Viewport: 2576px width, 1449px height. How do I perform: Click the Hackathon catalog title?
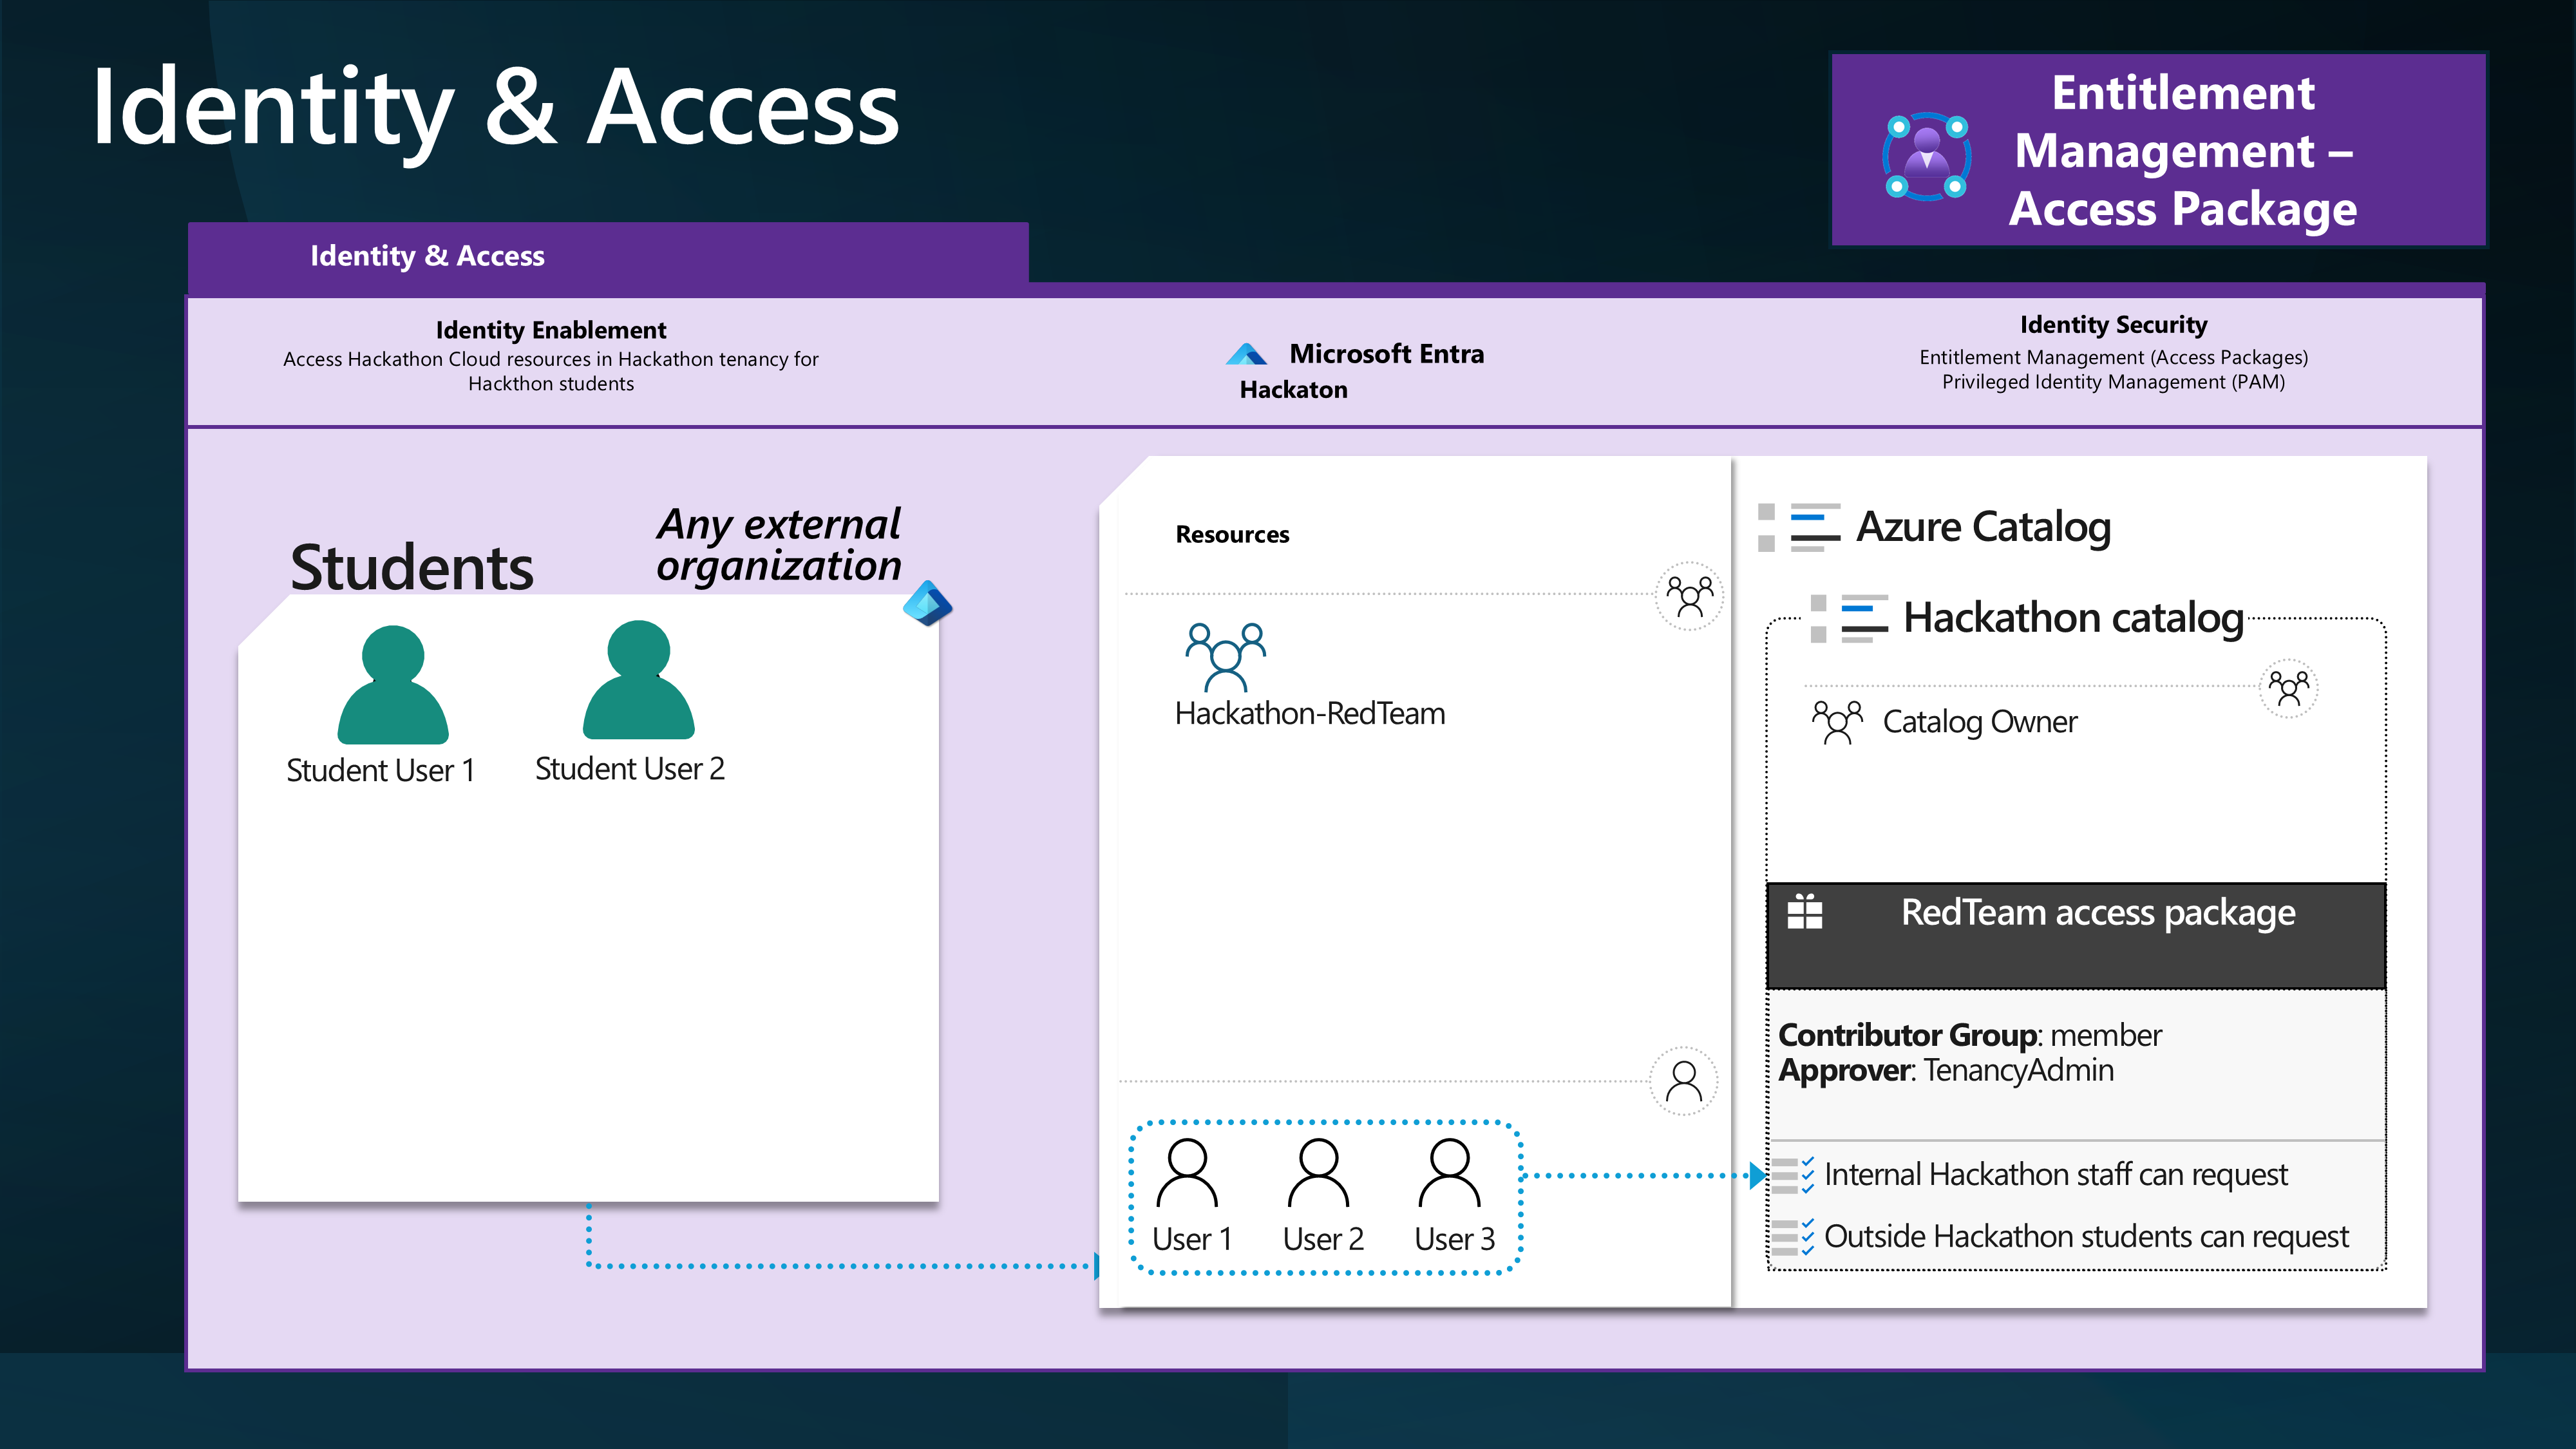tap(2073, 618)
